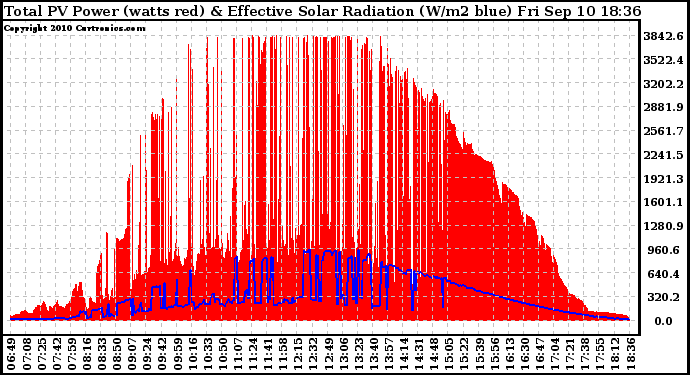Click the x-axis time label 10:16
Viewport: 690px width, 375px height.
192,354
